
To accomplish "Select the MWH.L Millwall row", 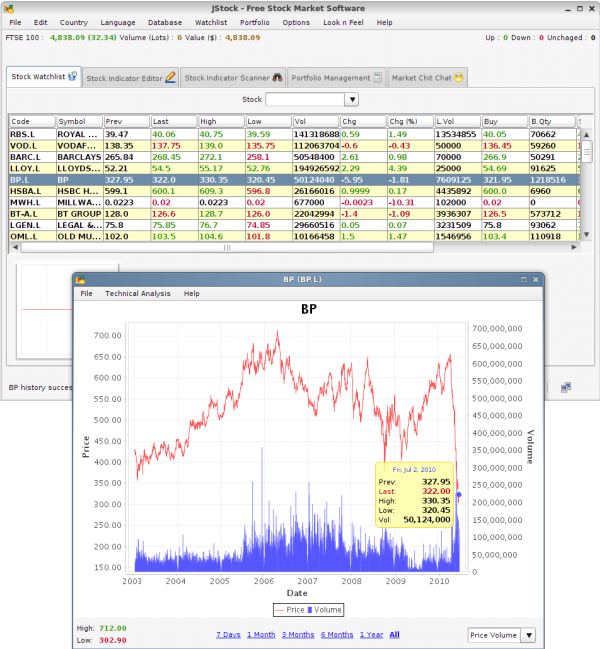I will (294, 202).
